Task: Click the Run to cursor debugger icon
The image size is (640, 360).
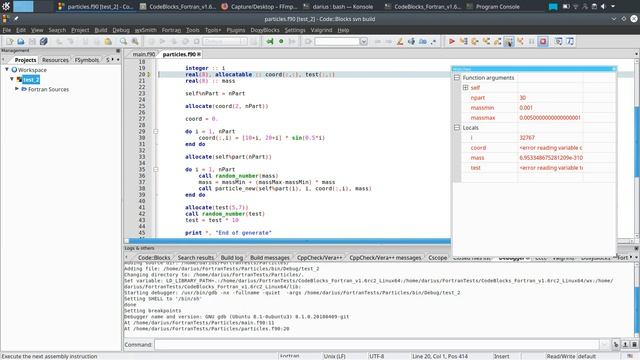Action: coord(463,41)
